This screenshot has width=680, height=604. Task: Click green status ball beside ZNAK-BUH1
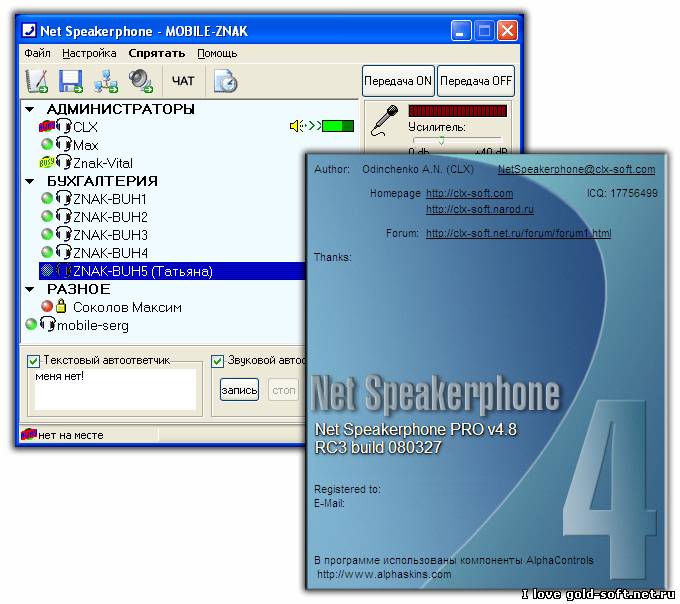pos(46,199)
